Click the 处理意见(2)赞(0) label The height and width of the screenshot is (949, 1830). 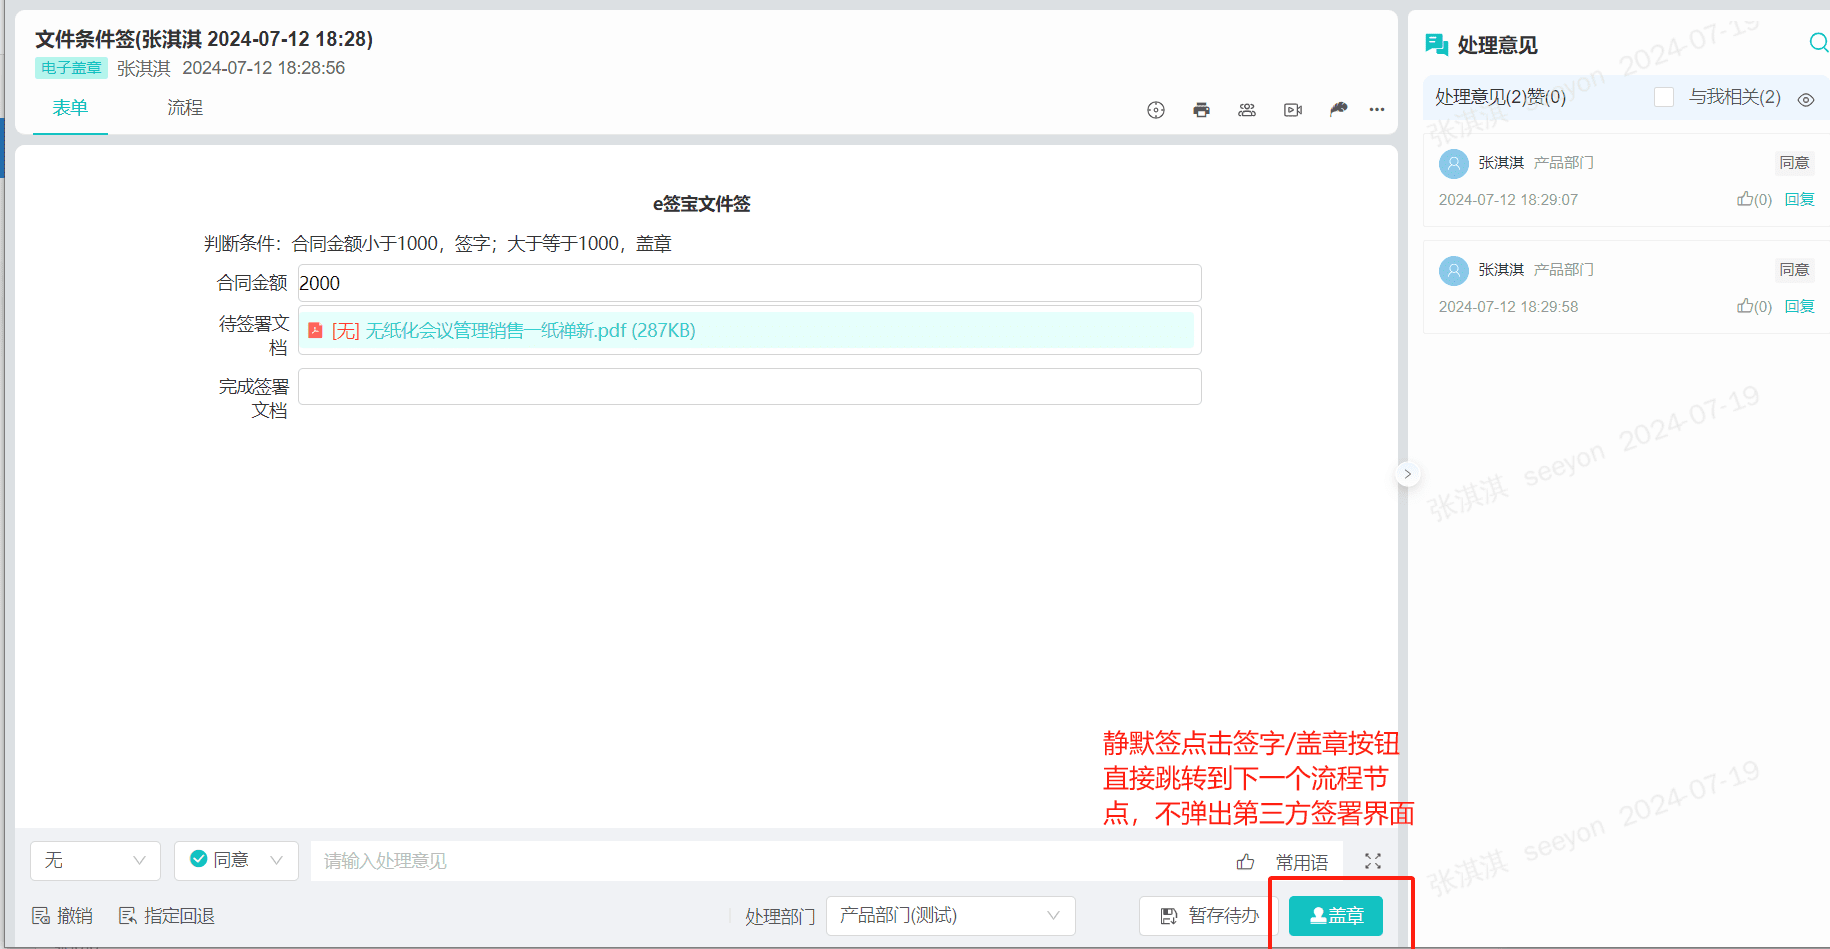[1500, 97]
